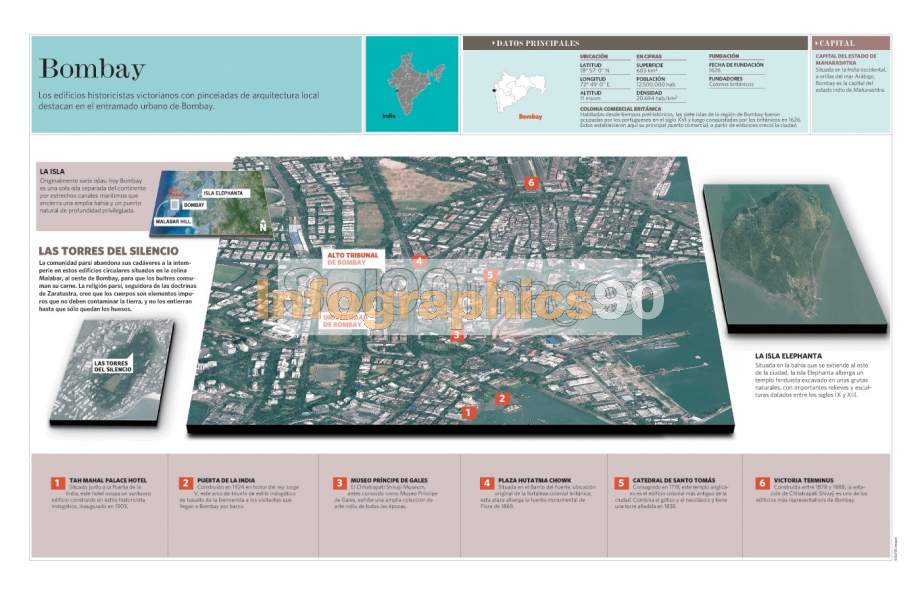Click the "LA ISLA" section heading
The image size is (920, 594).
click(x=52, y=171)
